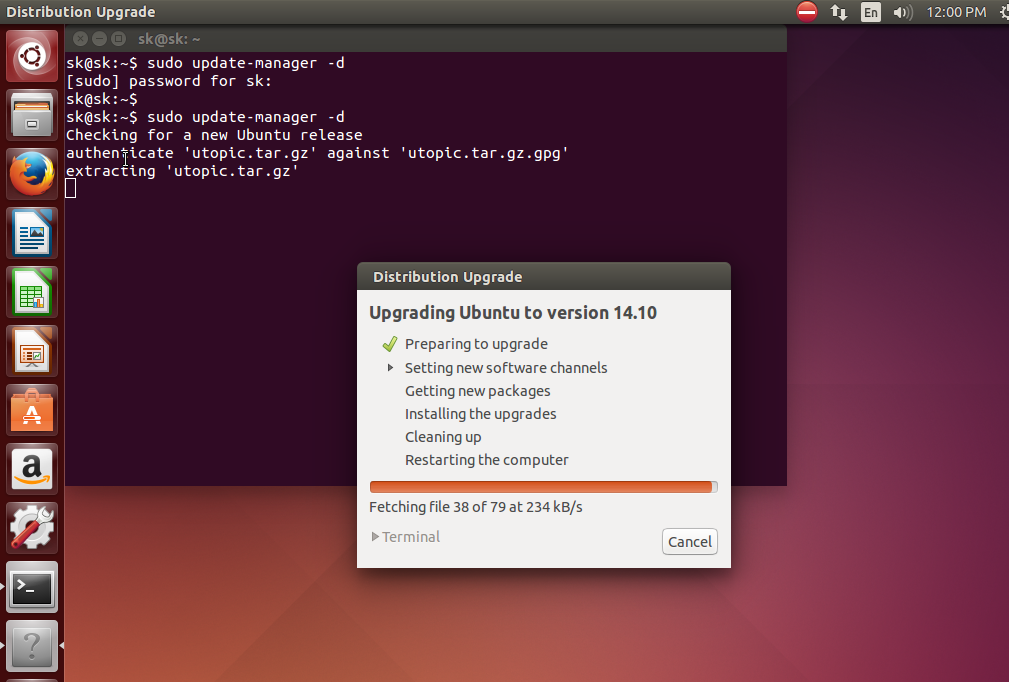Click the arrow beside Setting new software channels

pyautogui.click(x=390, y=367)
